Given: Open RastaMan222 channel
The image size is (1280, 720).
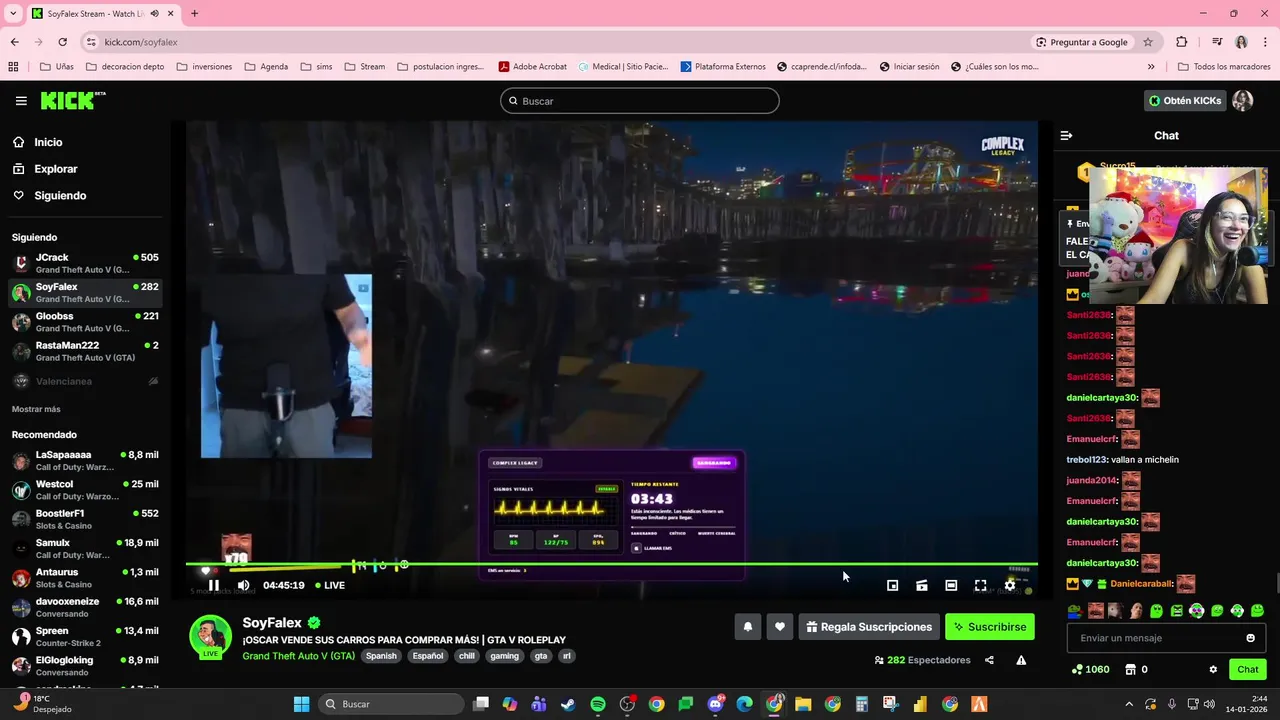Looking at the screenshot, I should 84,351.
